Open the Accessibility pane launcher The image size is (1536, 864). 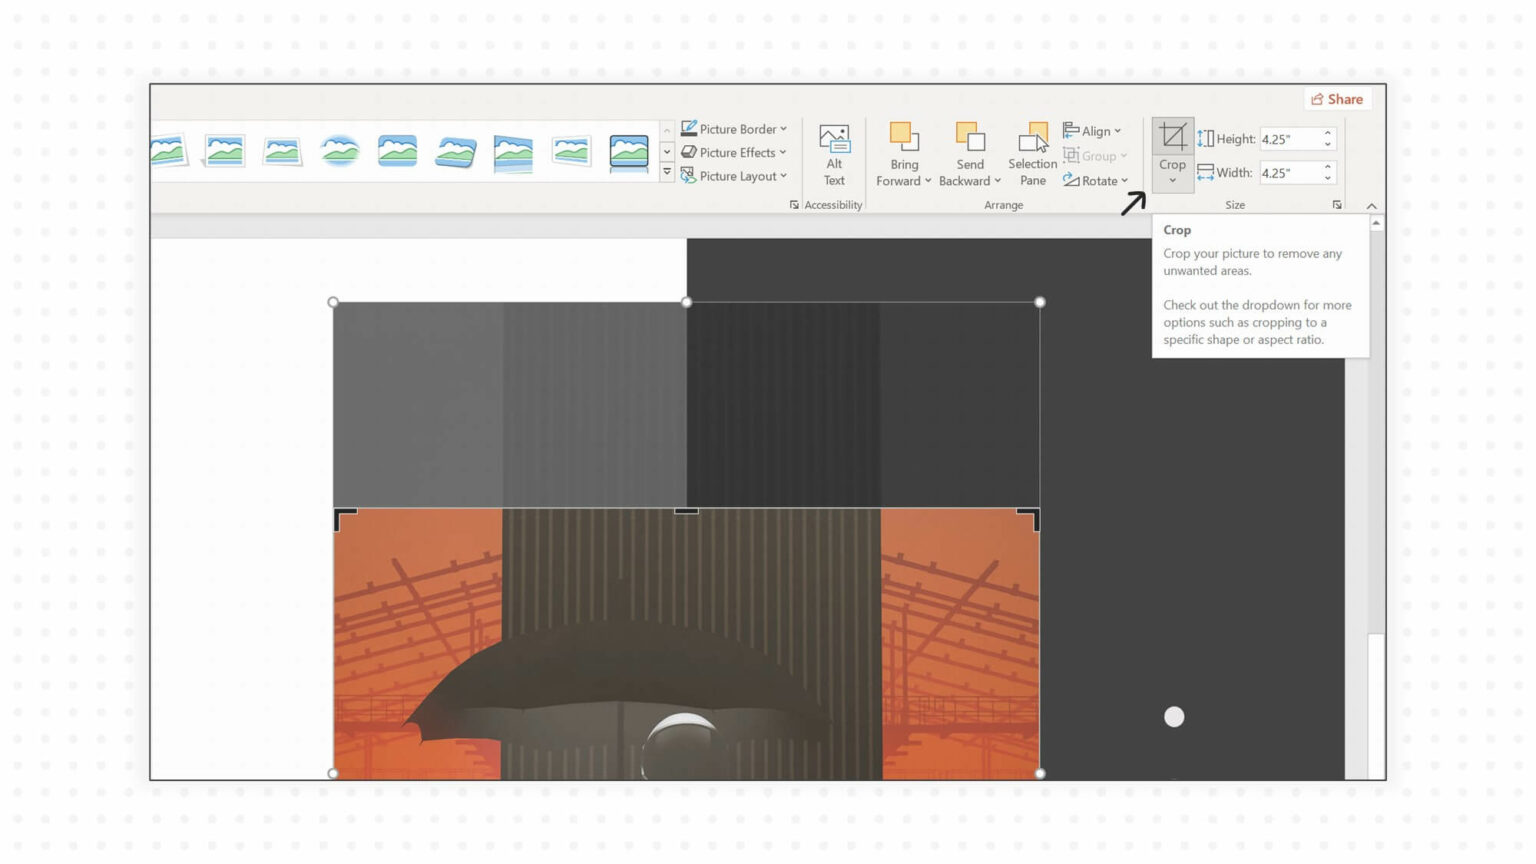[795, 204]
